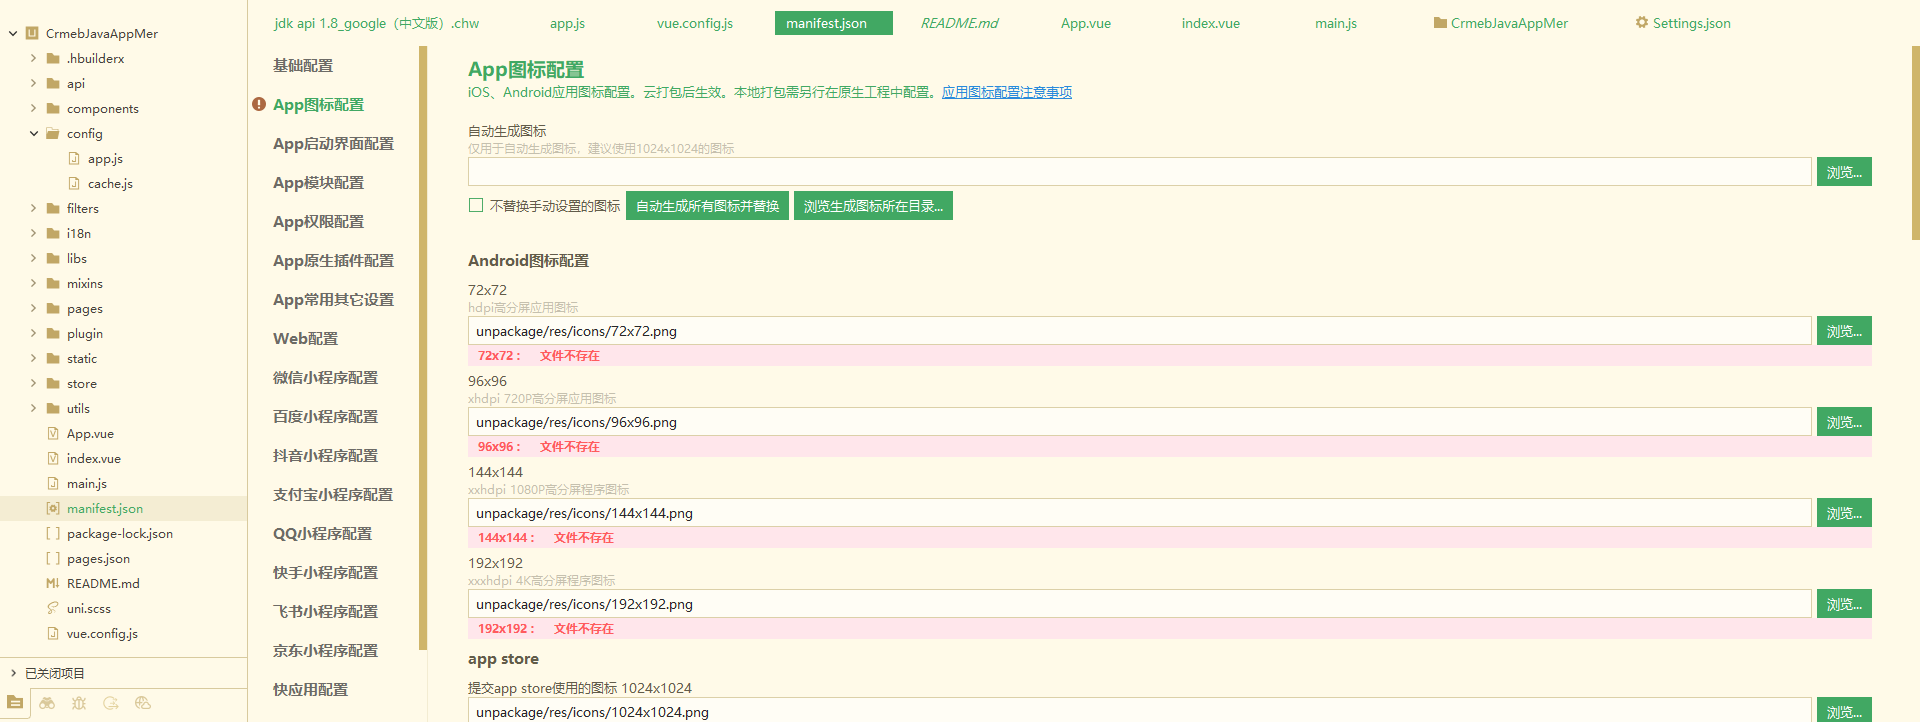Open Web配置 manifest section
The image size is (1920, 722).
[x=305, y=338]
